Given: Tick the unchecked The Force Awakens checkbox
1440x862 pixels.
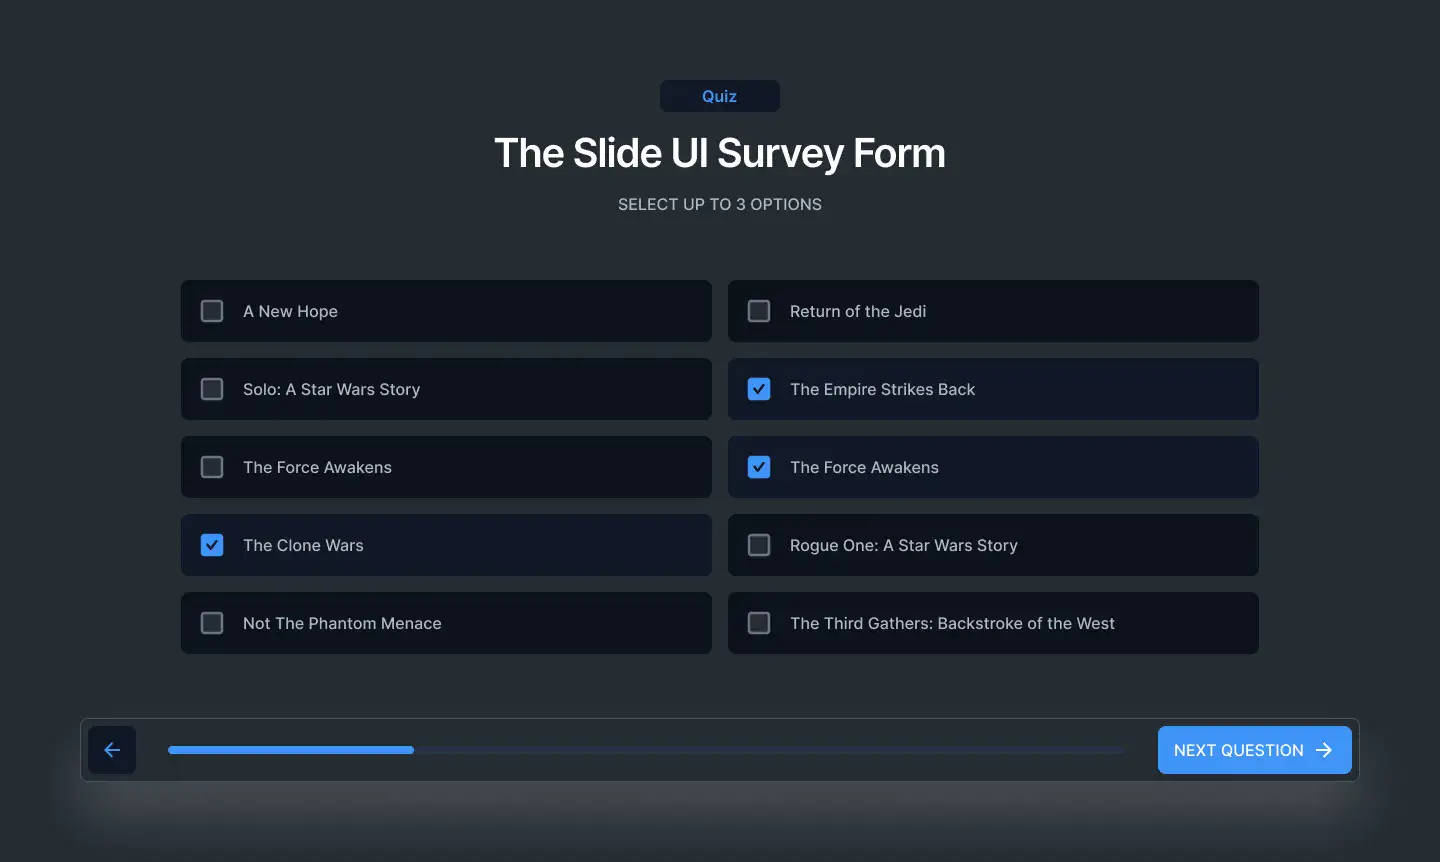Looking at the screenshot, I should [212, 467].
